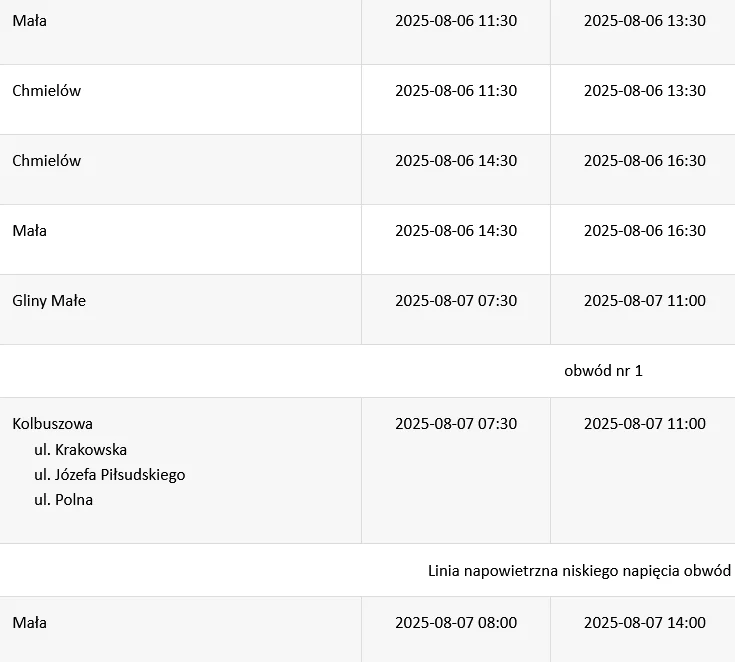Screen dimensions: 735x662
Task: Select the first Mała row name
Action: [30, 21]
